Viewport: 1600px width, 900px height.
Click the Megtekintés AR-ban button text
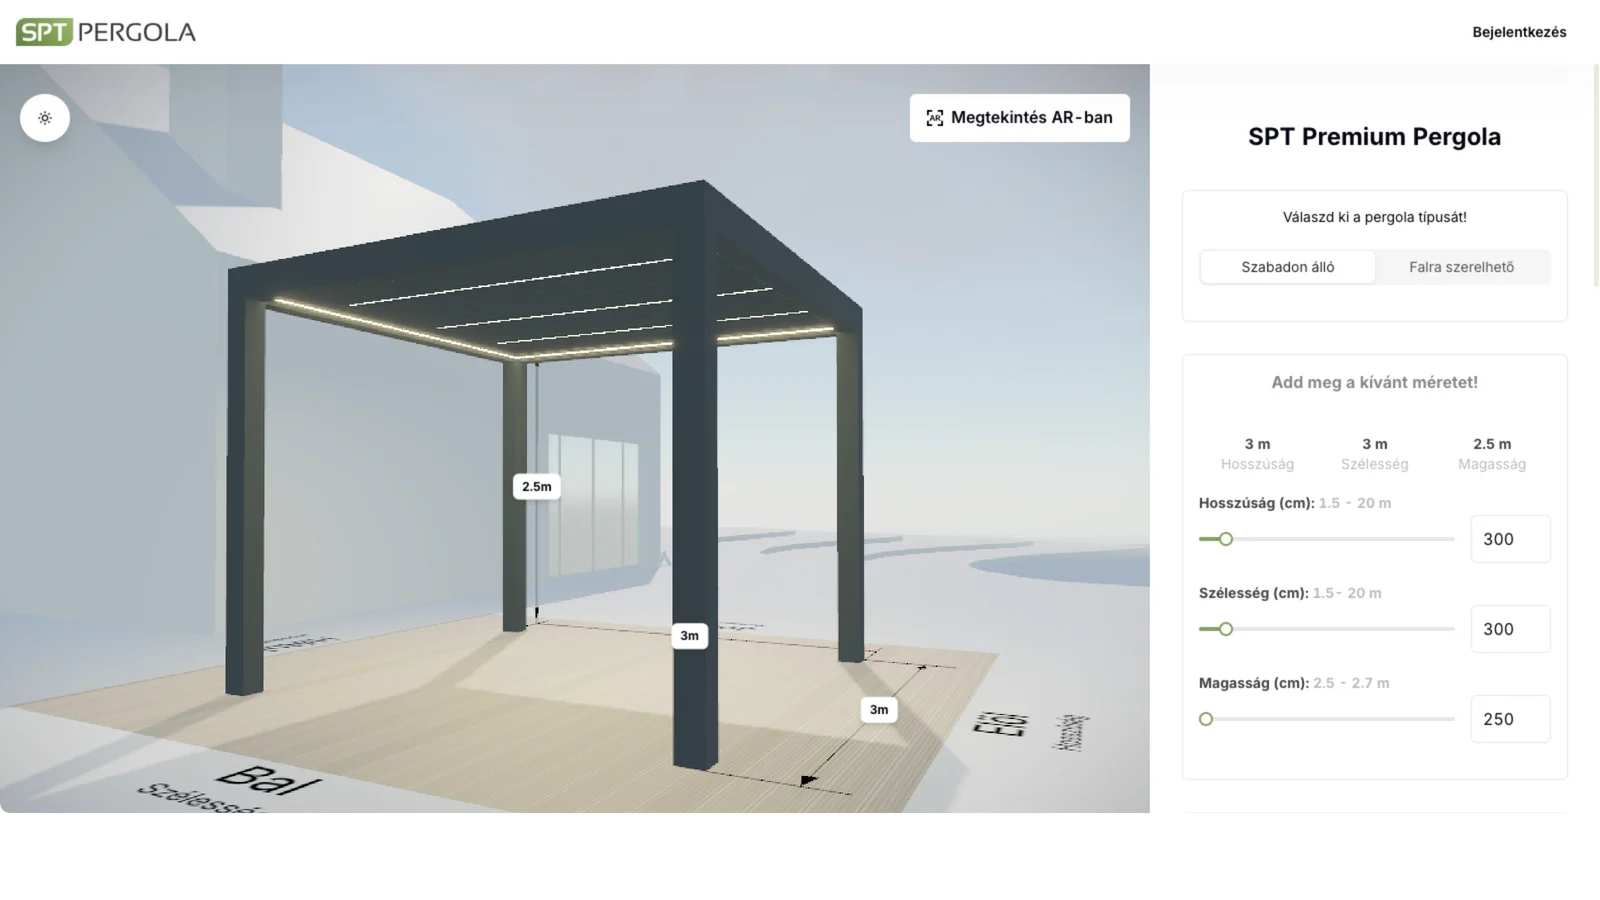pos(1031,118)
